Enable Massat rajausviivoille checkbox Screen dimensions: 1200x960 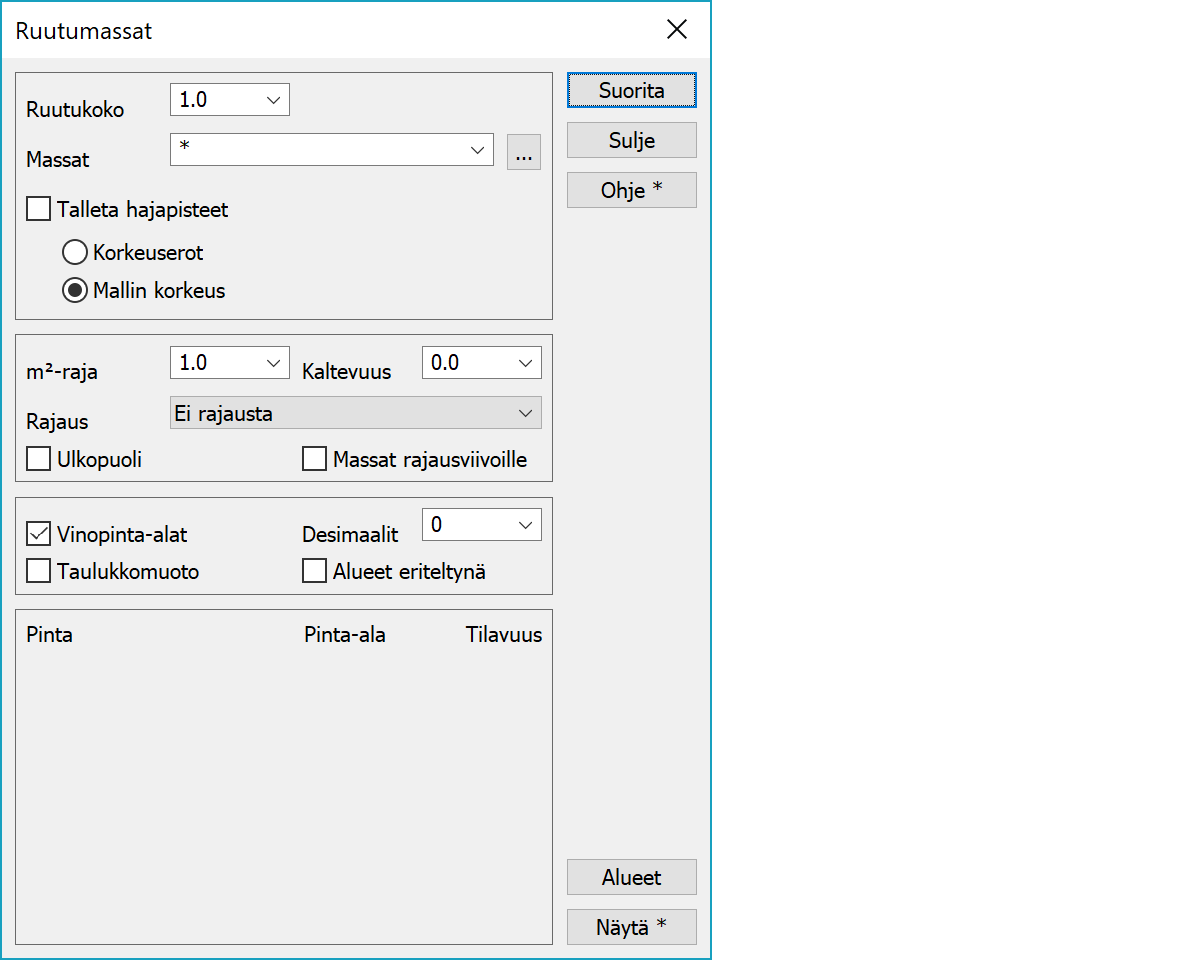[314, 459]
